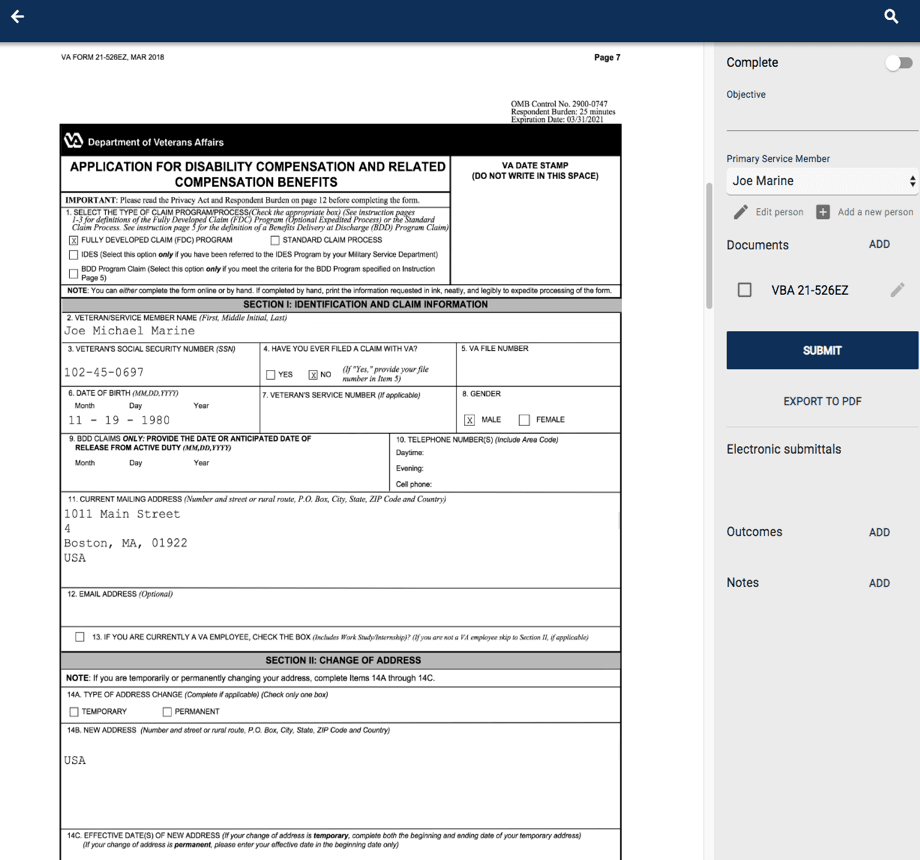Toggle the Complete switch
The width and height of the screenshot is (920, 860).
pyautogui.click(x=898, y=63)
